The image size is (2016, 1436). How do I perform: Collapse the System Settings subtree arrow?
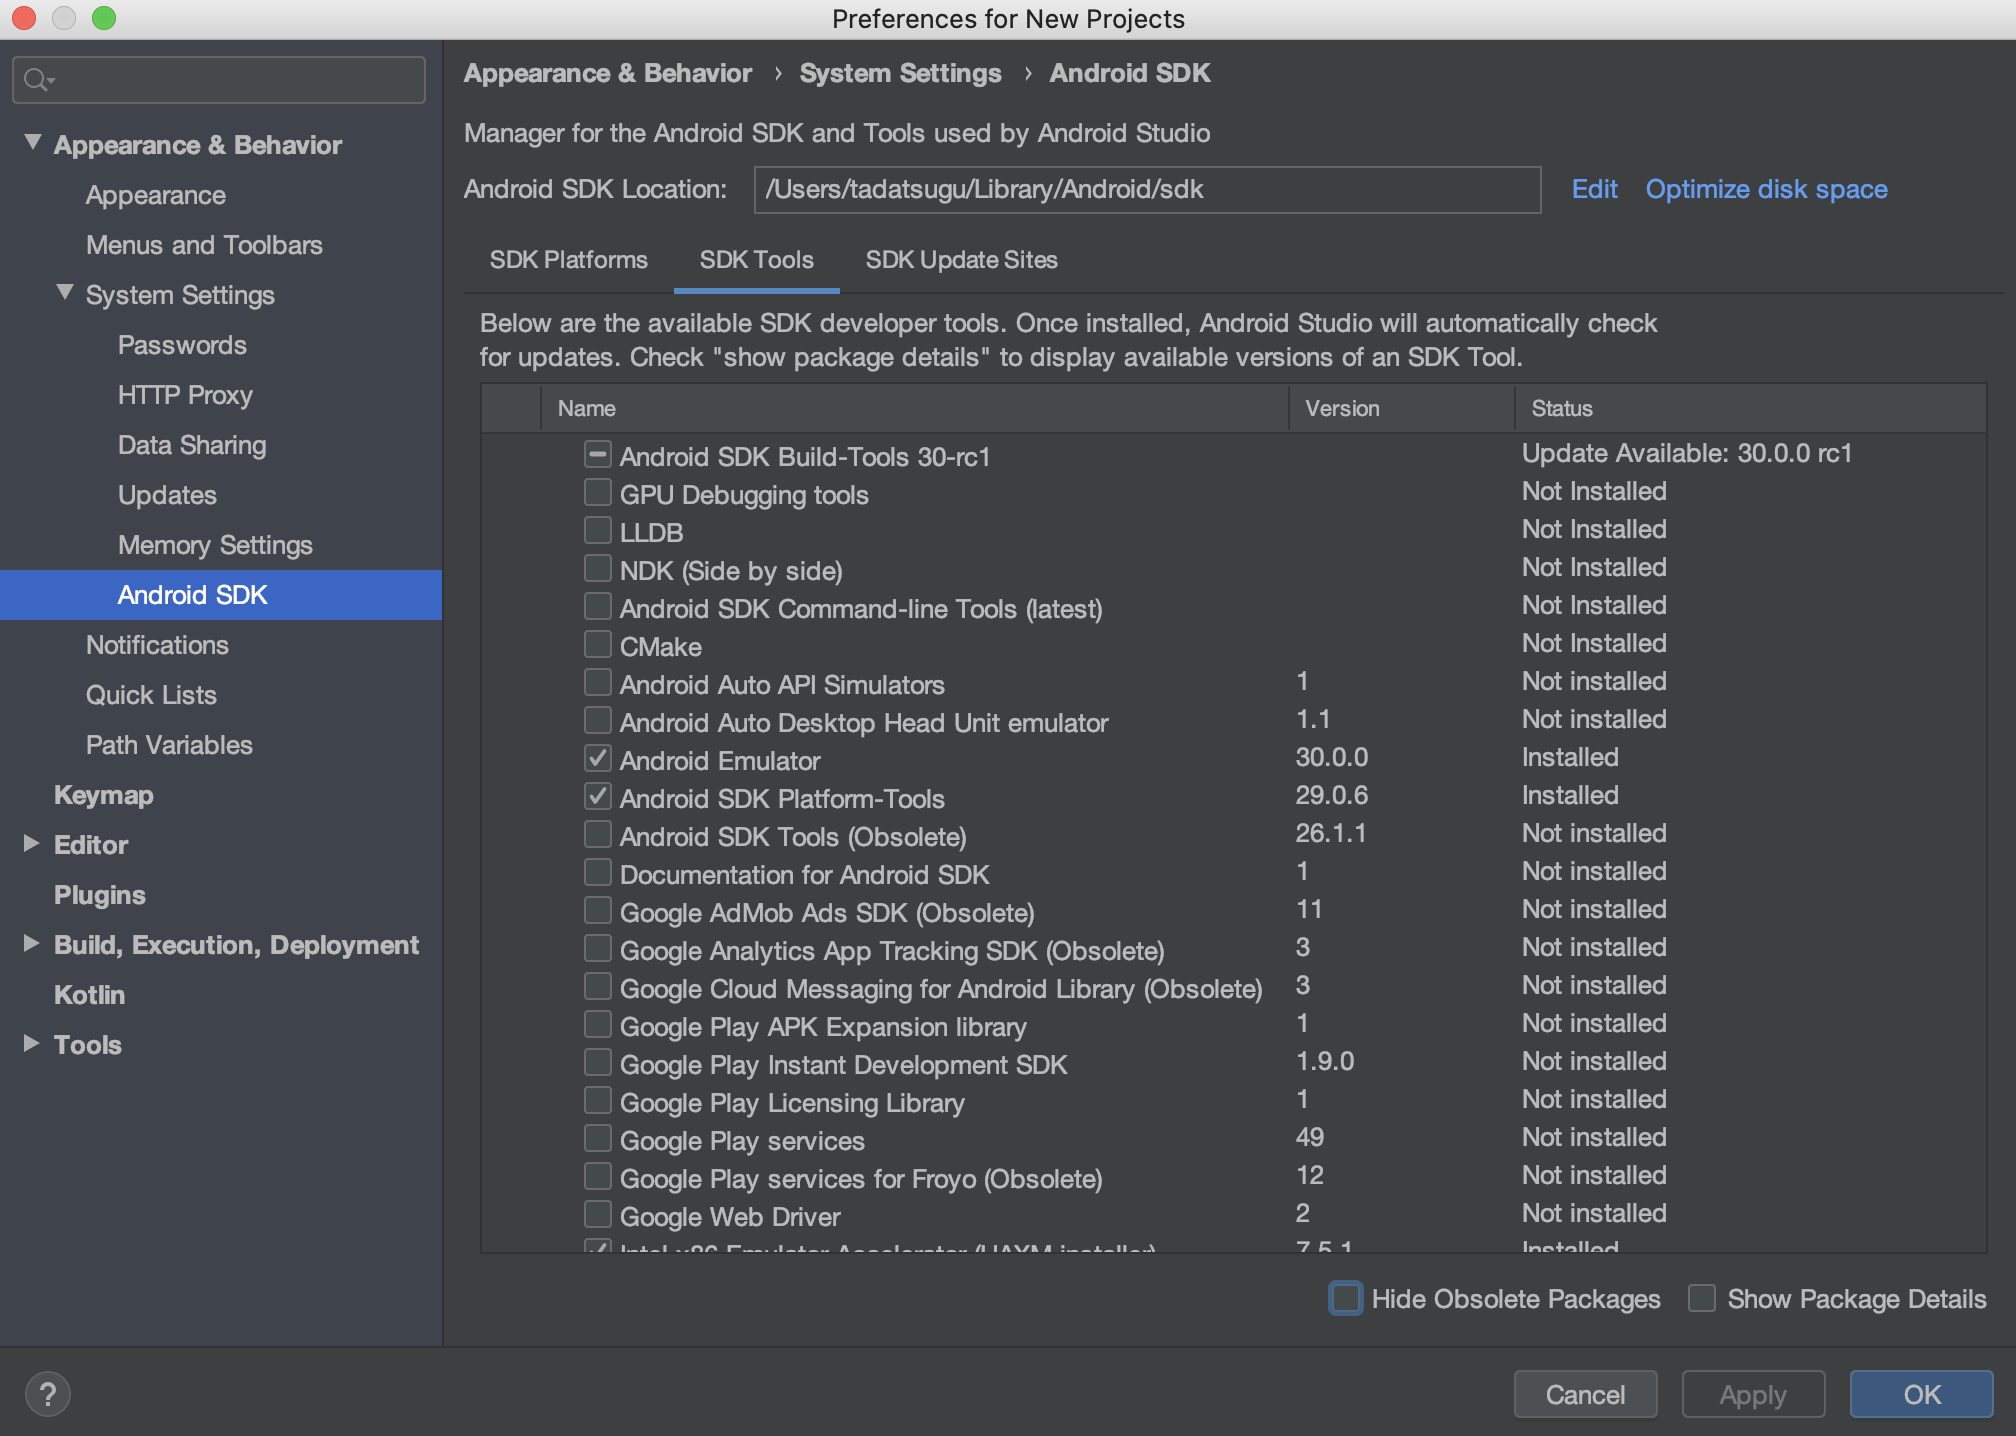coord(65,293)
